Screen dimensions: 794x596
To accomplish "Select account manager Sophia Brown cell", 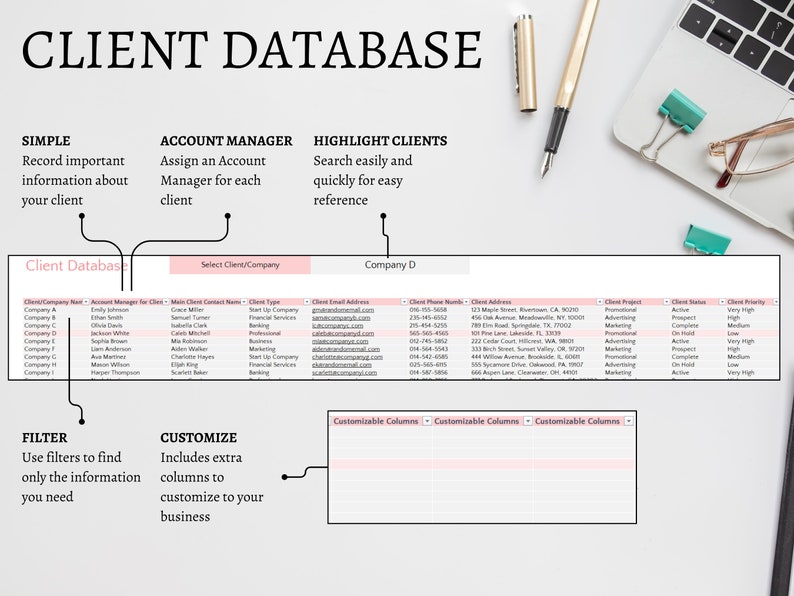I will pos(109,341).
